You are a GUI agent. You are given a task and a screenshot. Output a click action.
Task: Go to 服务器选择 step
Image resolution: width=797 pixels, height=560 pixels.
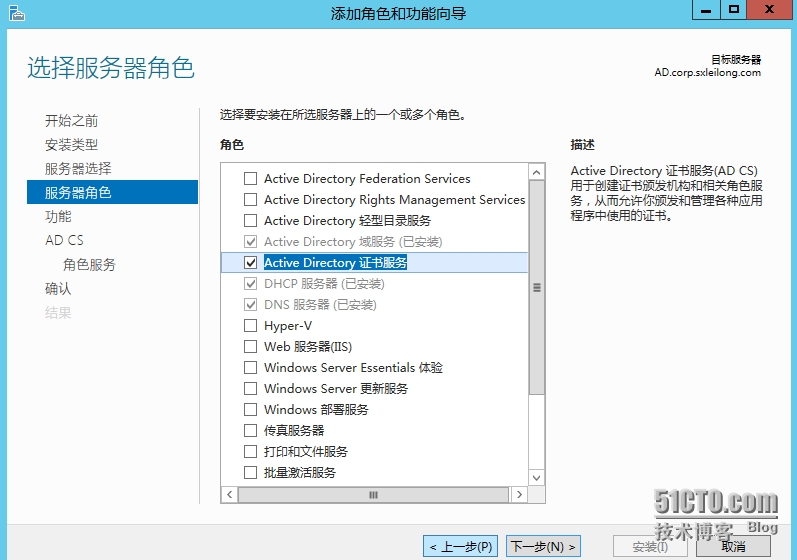pos(78,169)
